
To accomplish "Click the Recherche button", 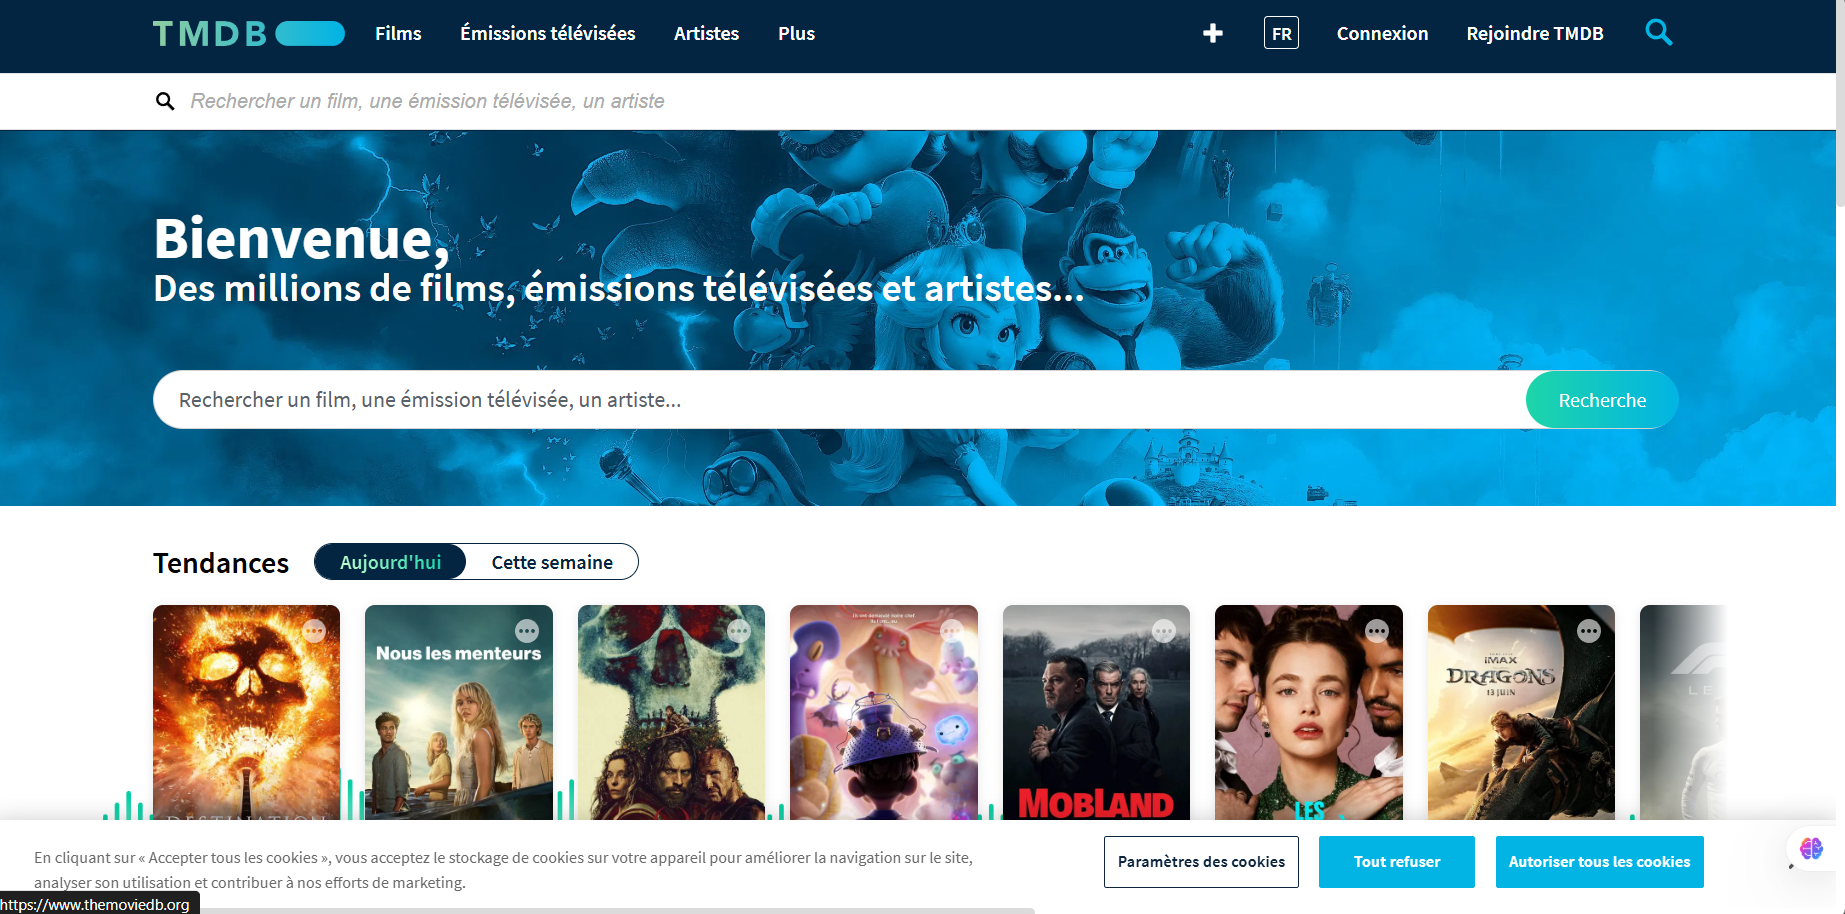I will click(x=1602, y=400).
